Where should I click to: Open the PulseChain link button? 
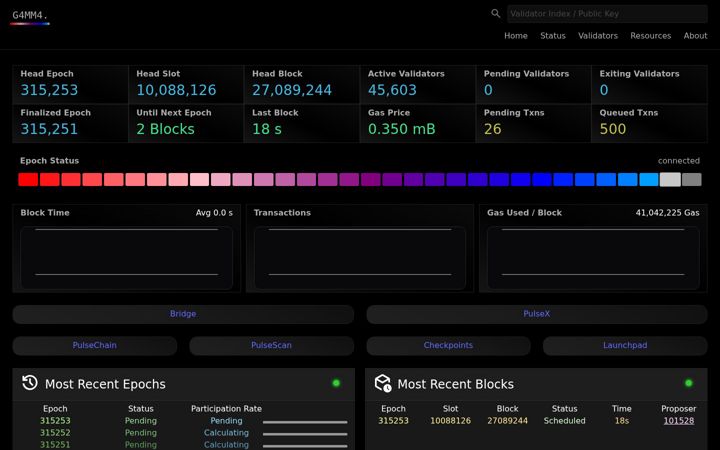[95, 345]
